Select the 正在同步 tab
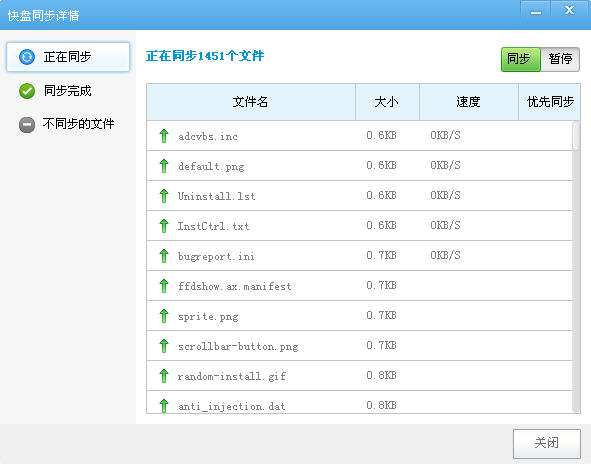591x464 pixels. click(68, 57)
